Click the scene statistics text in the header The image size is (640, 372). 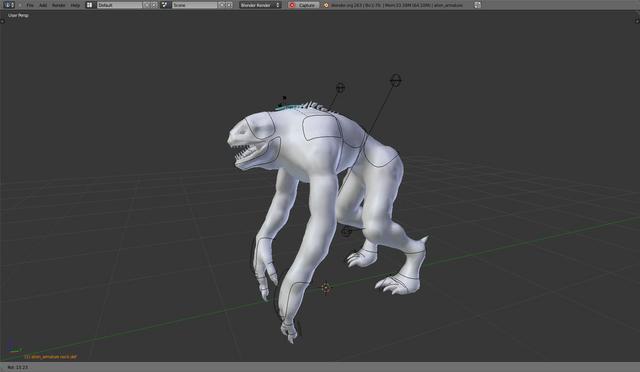coord(397,5)
